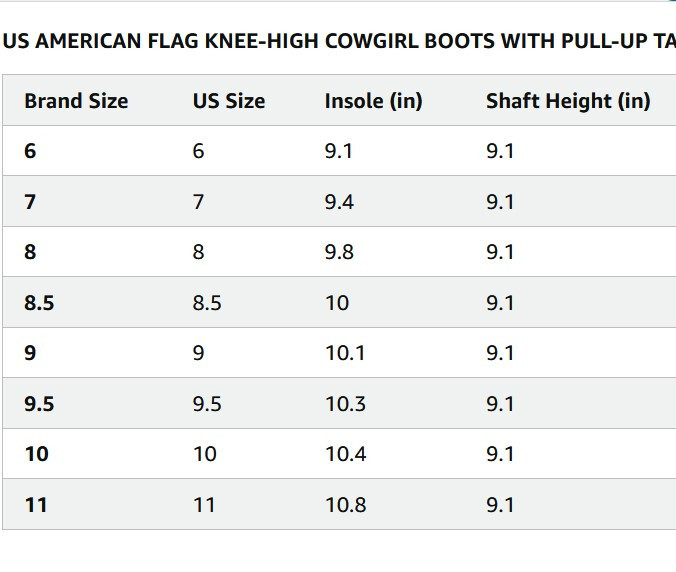Click the shaft height in the size 10 row

[x=500, y=454]
